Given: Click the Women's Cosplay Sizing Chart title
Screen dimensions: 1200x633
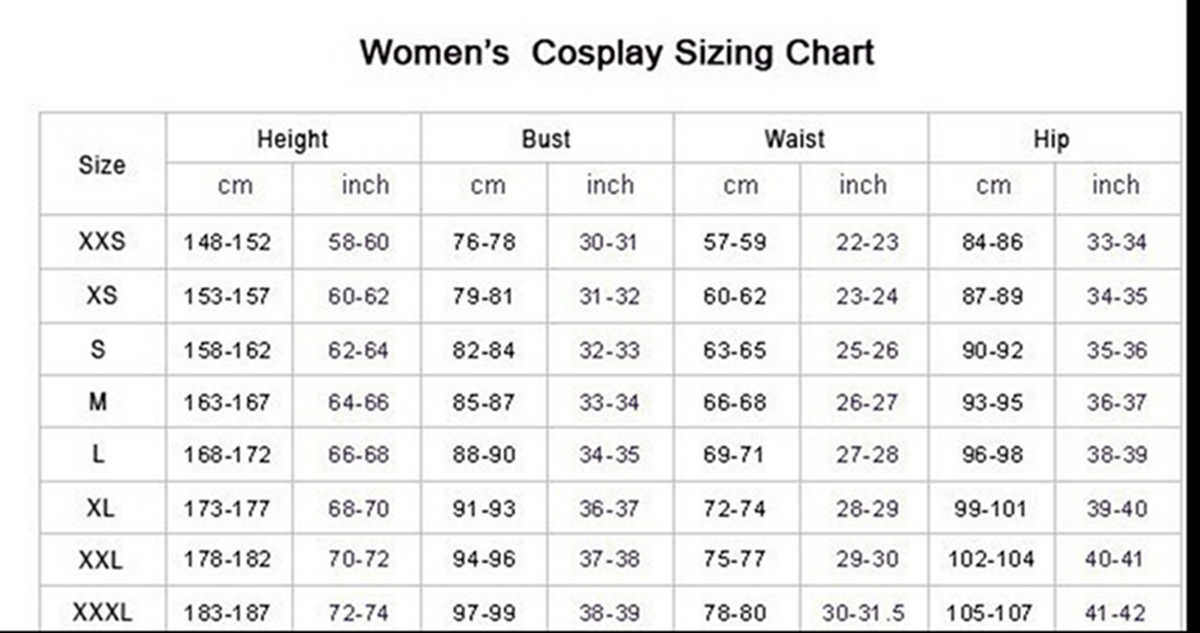Looking at the screenshot, I should pos(617,52).
